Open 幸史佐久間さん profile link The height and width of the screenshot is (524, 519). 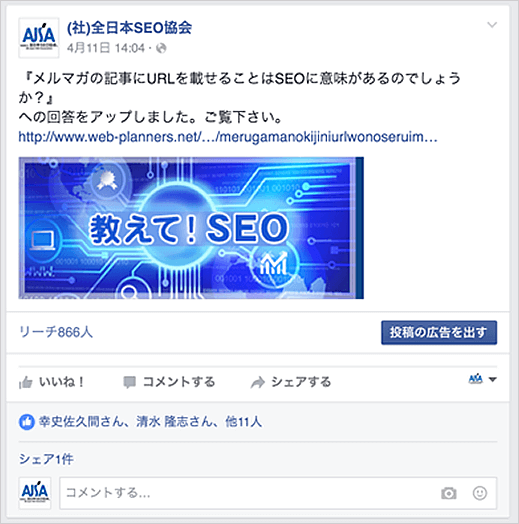click(81, 422)
